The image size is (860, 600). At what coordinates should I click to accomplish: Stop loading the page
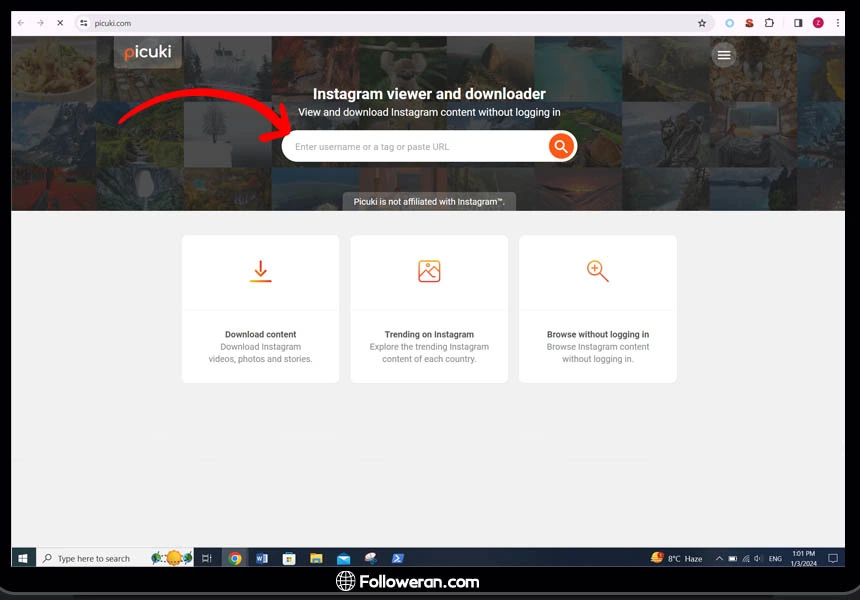59,23
